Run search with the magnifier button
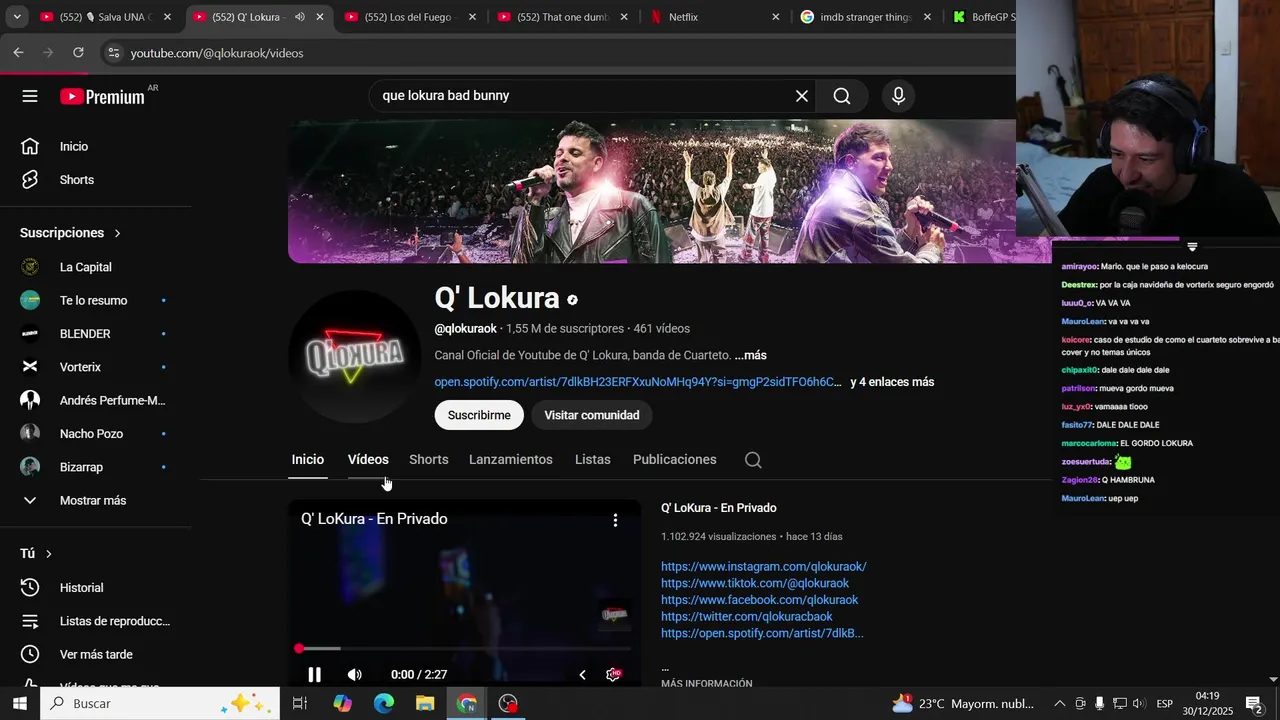1280x720 pixels. pyautogui.click(x=842, y=96)
